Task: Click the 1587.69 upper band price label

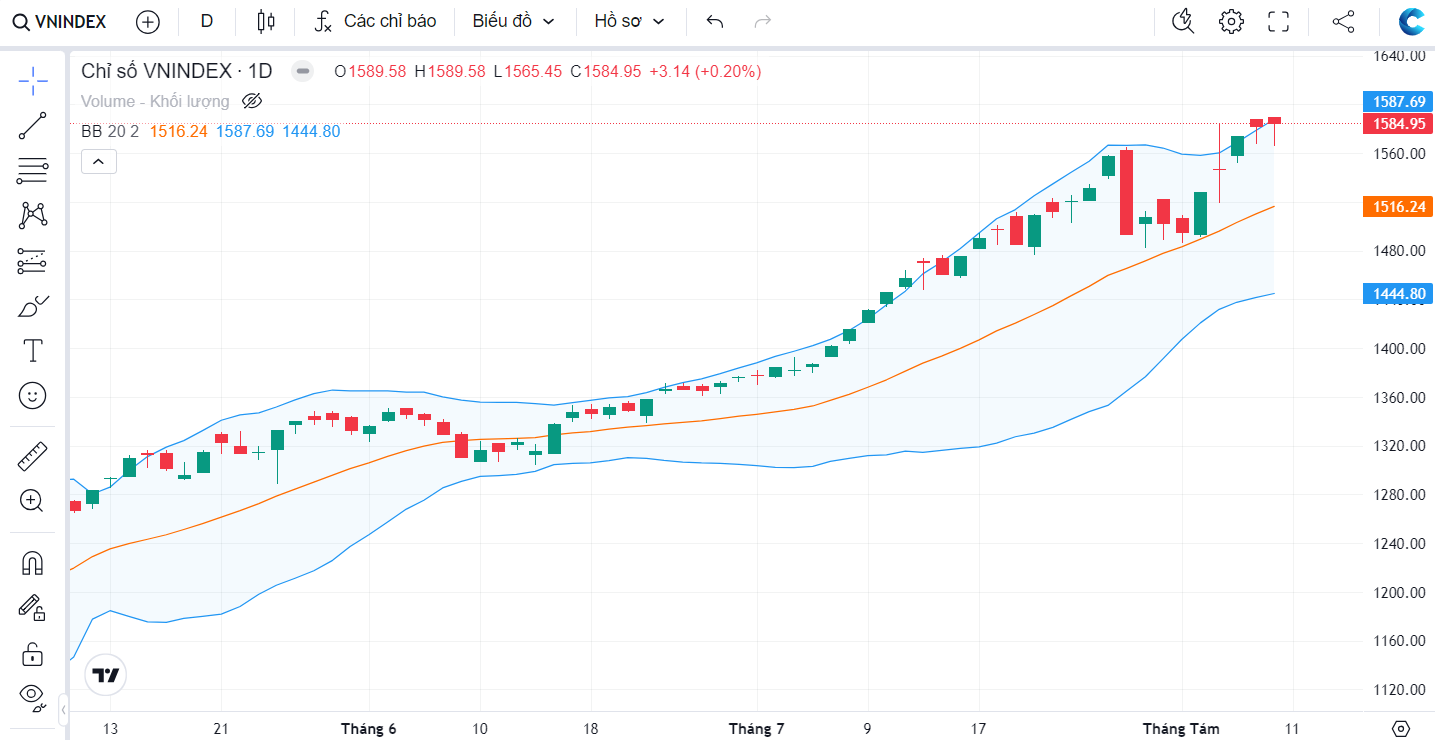Action: (1399, 101)
